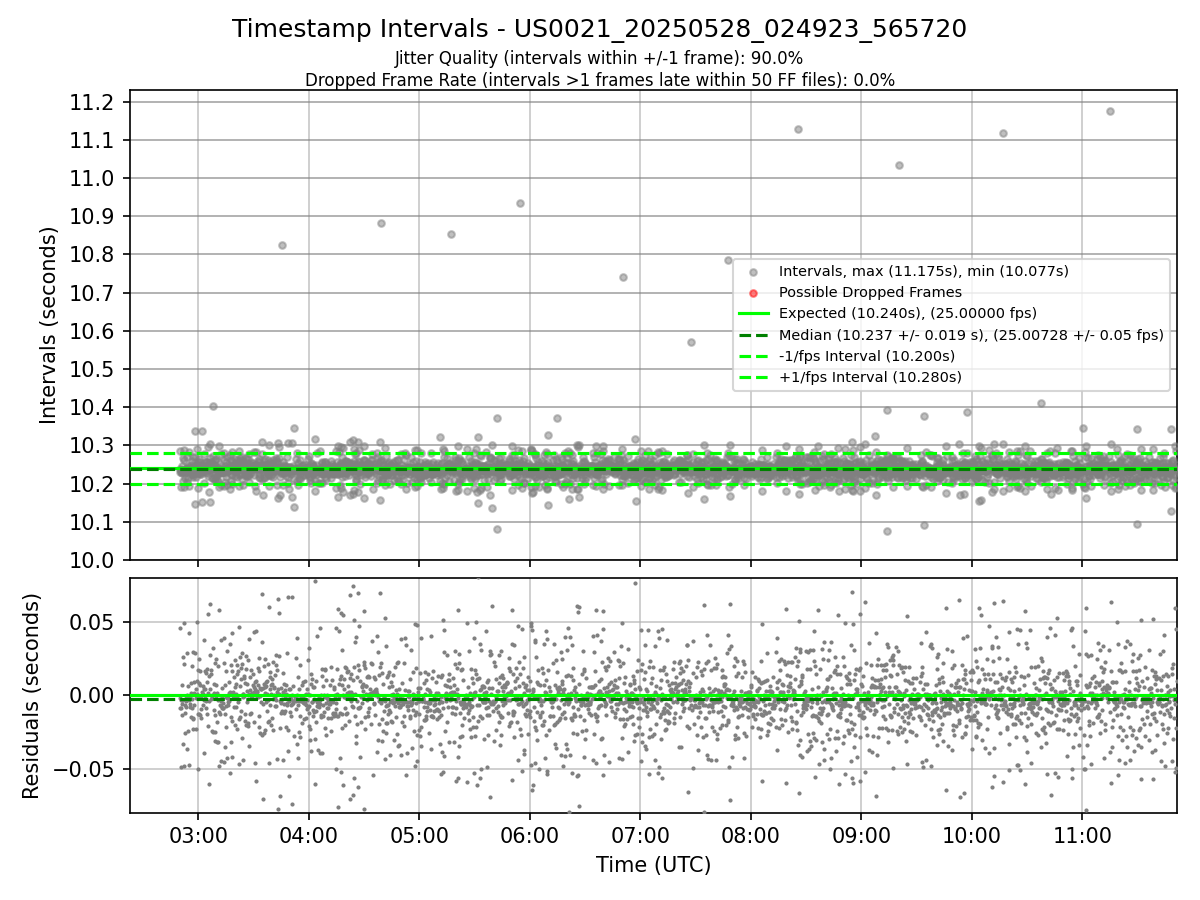
Task: Click the outlier point near 03:45 at 10.82 seconds
Action: pyautogui.click(x=282, y=245)
